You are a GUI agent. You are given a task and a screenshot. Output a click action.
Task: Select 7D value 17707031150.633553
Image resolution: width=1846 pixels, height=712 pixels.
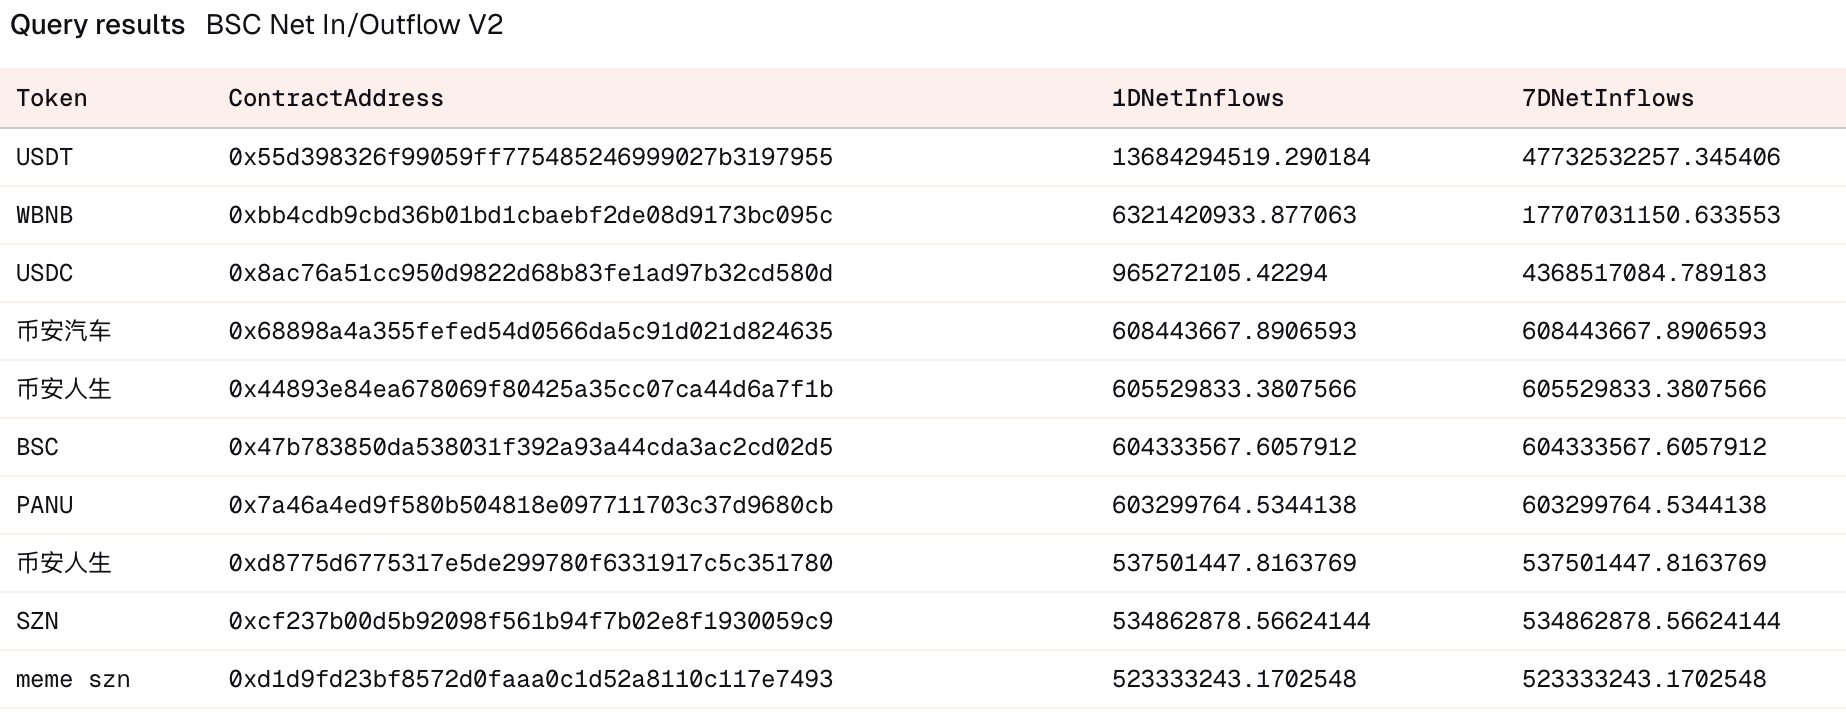click(1651, 215)
